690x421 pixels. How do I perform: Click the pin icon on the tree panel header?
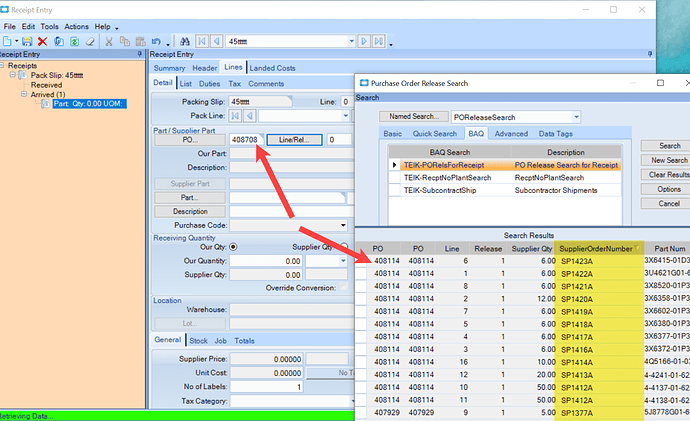tap(139, 54)
